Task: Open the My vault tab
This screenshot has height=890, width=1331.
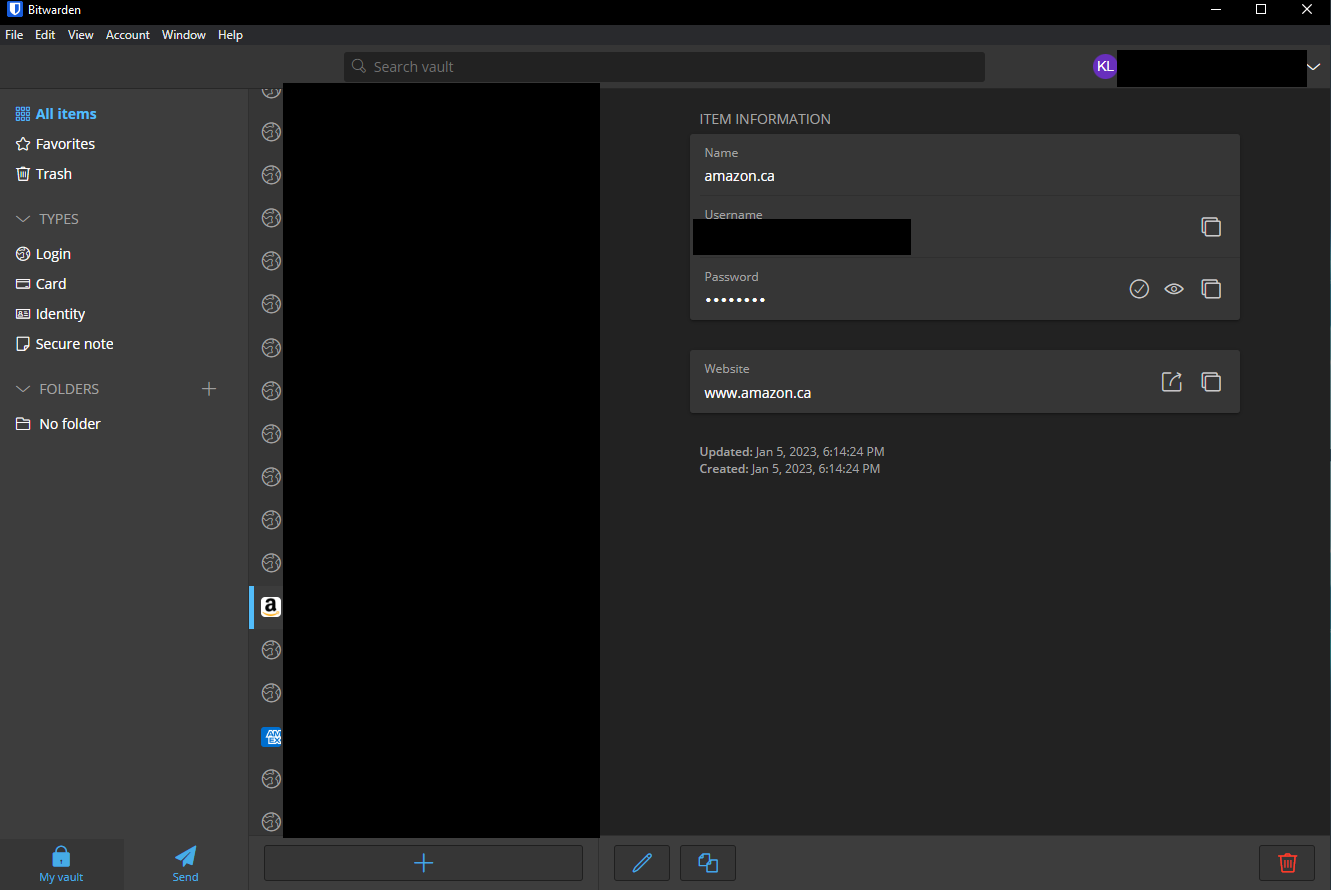Action: point(61,864)
